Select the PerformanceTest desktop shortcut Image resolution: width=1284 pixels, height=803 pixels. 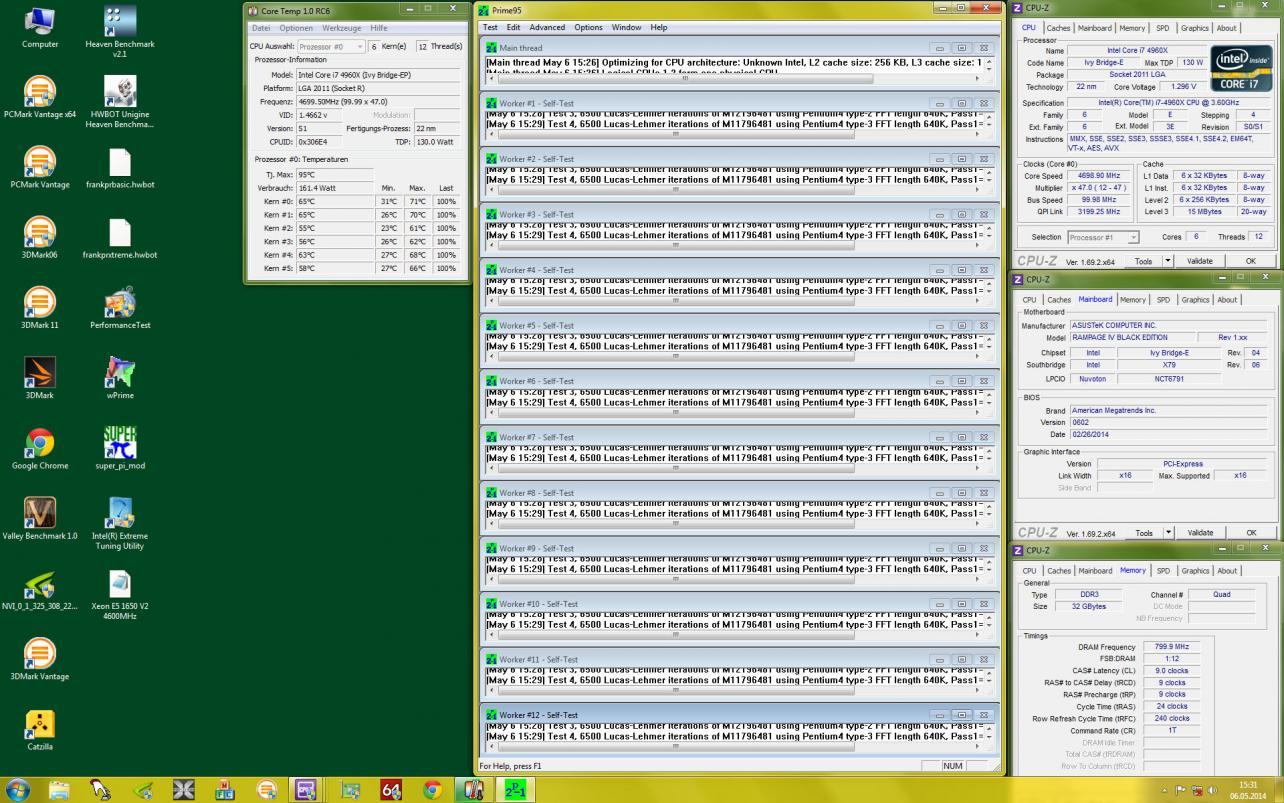coord(119,308)
